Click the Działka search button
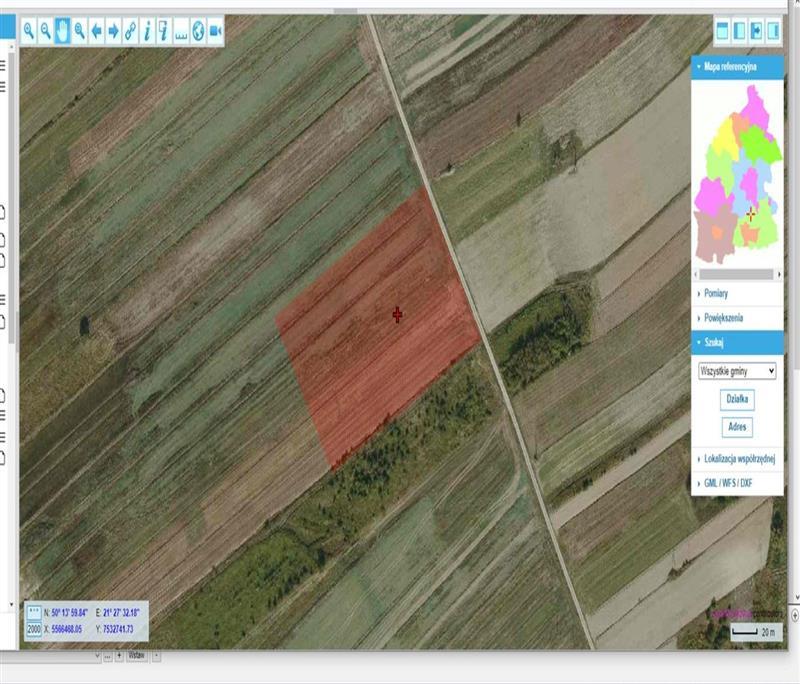The height and width of the screenshot is (684, 800). tap(738, 399)
